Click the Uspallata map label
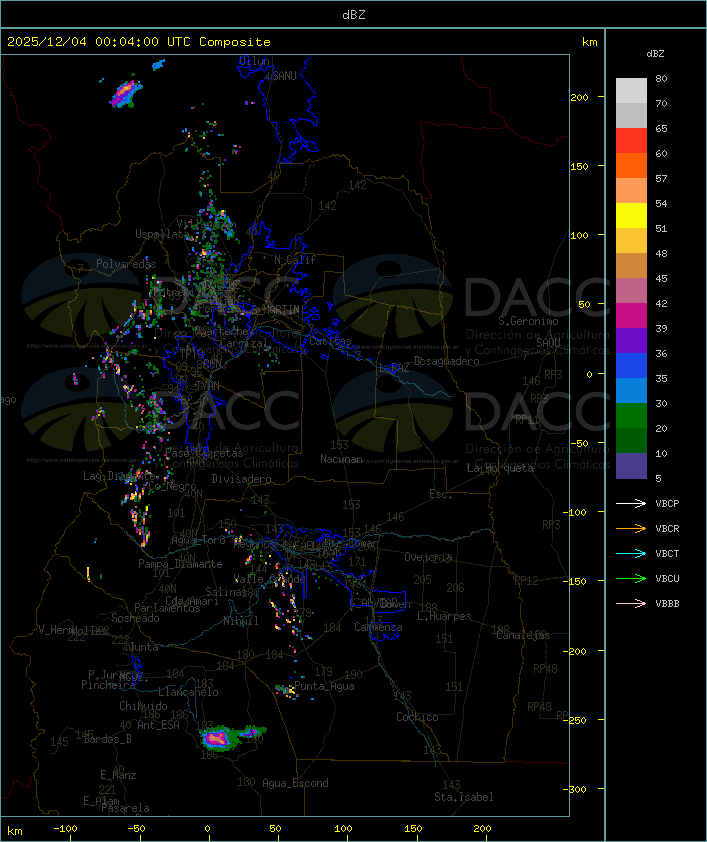 [x=162, y=234]
